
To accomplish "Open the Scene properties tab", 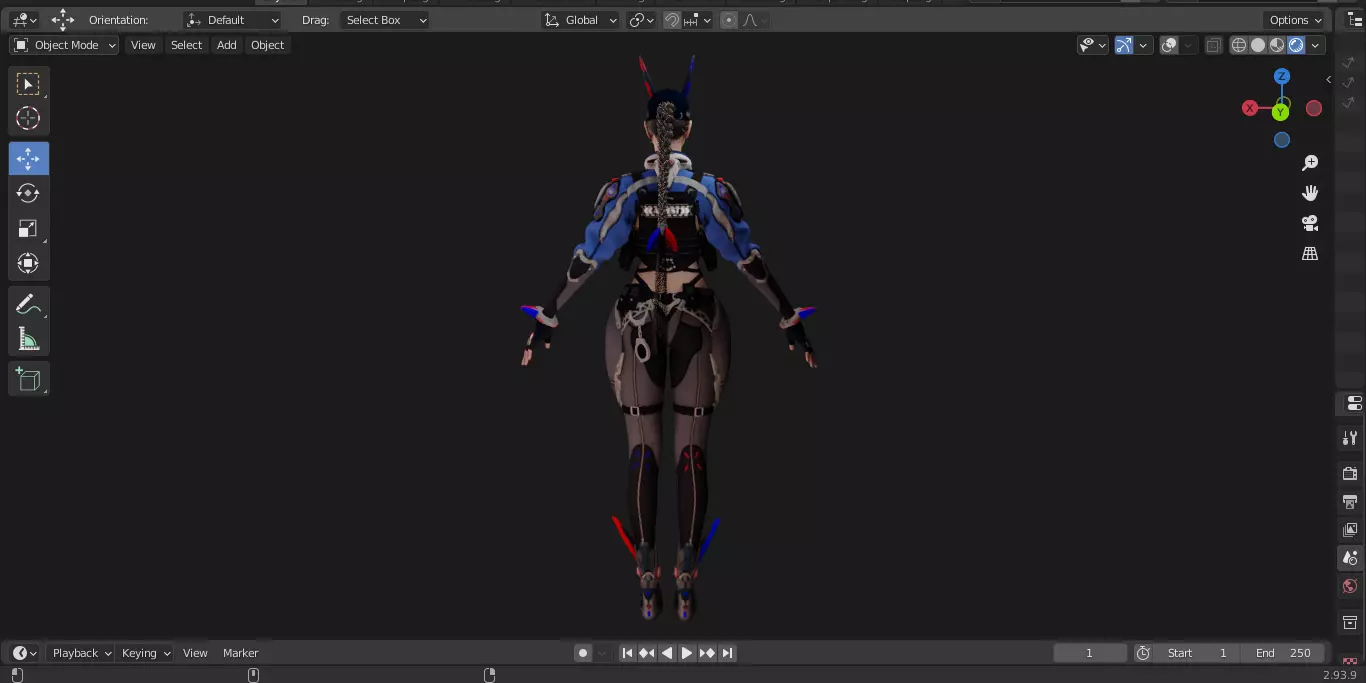I will pos(1350,558).
